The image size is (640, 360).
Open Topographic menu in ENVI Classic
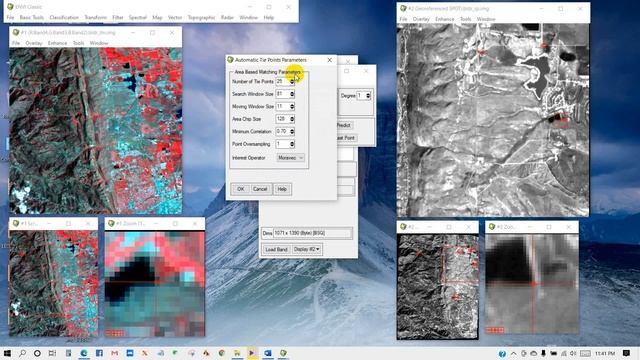(201, 18)
